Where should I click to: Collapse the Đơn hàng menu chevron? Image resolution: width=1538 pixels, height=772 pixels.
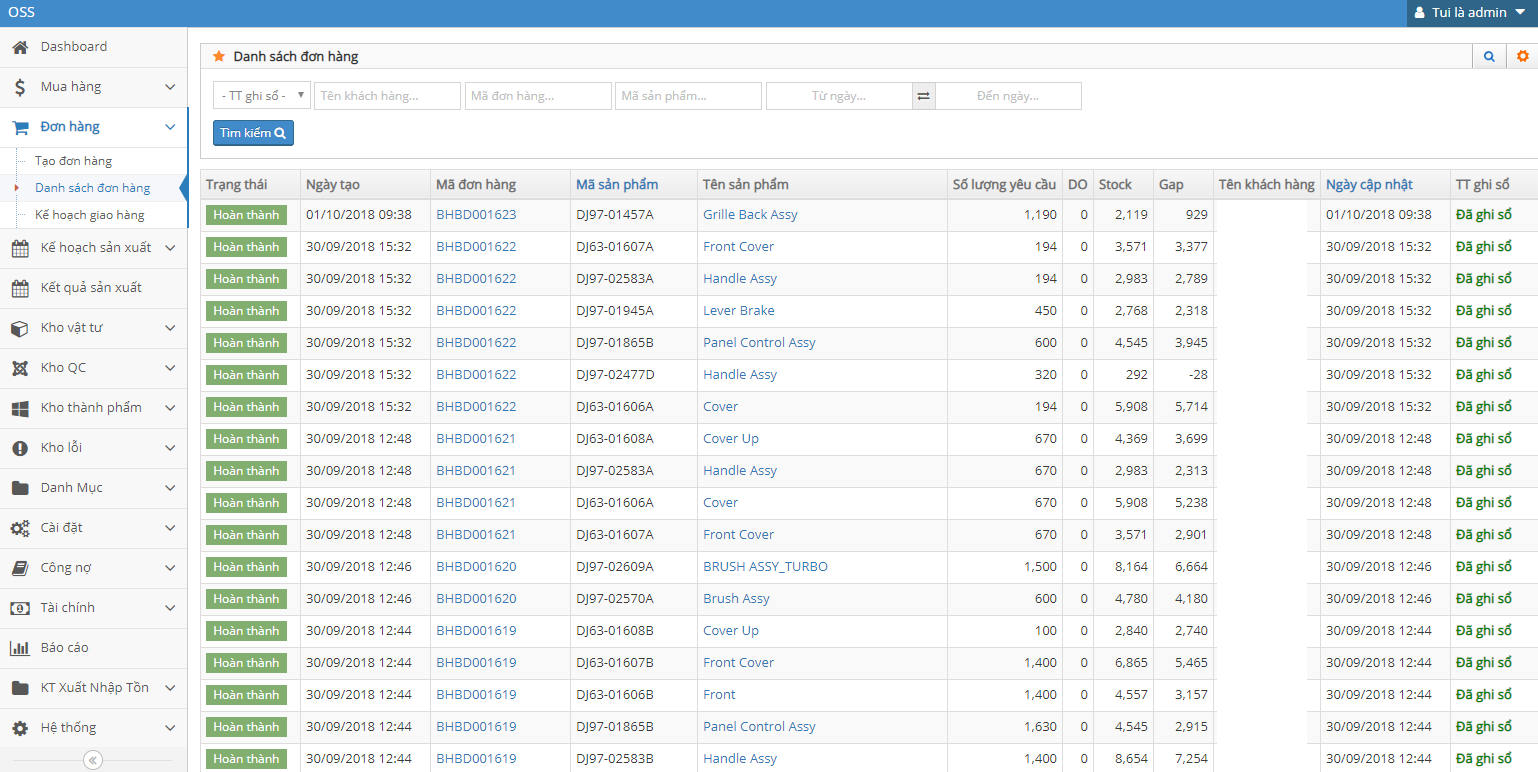pos(170,127)
